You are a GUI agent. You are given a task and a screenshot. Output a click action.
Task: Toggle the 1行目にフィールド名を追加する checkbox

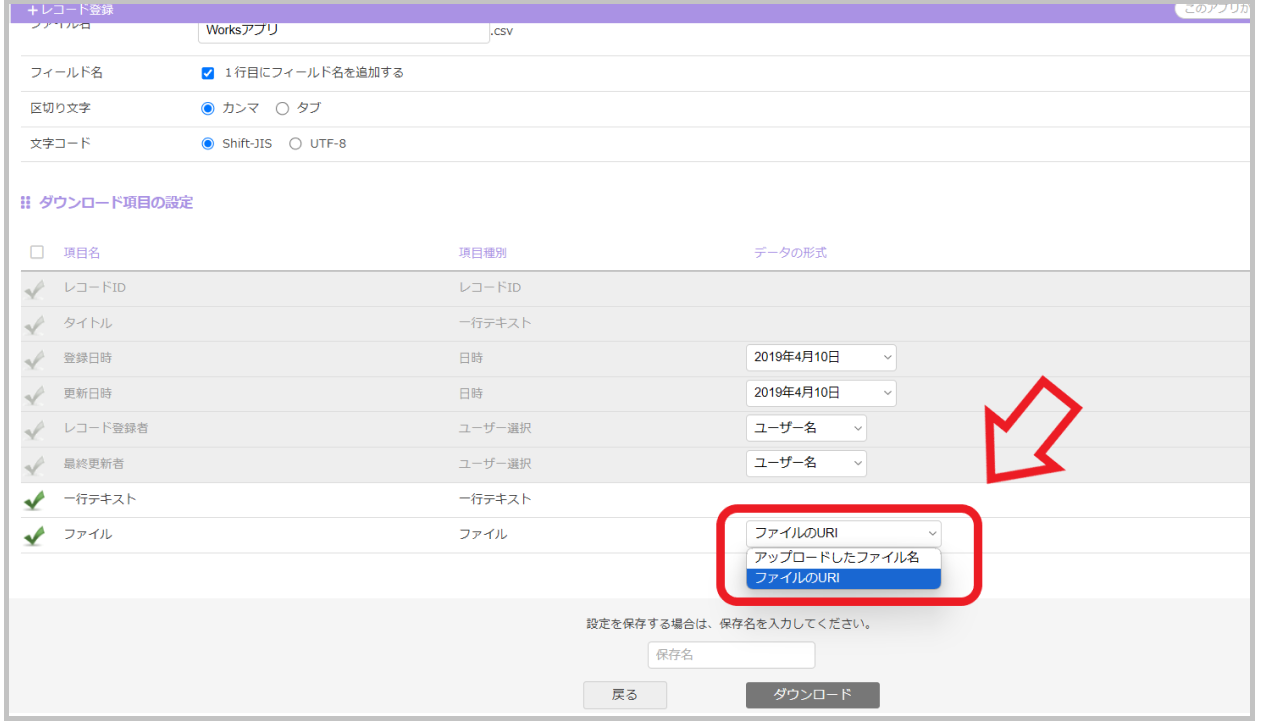pyautogui.click(x=208, y=73)
